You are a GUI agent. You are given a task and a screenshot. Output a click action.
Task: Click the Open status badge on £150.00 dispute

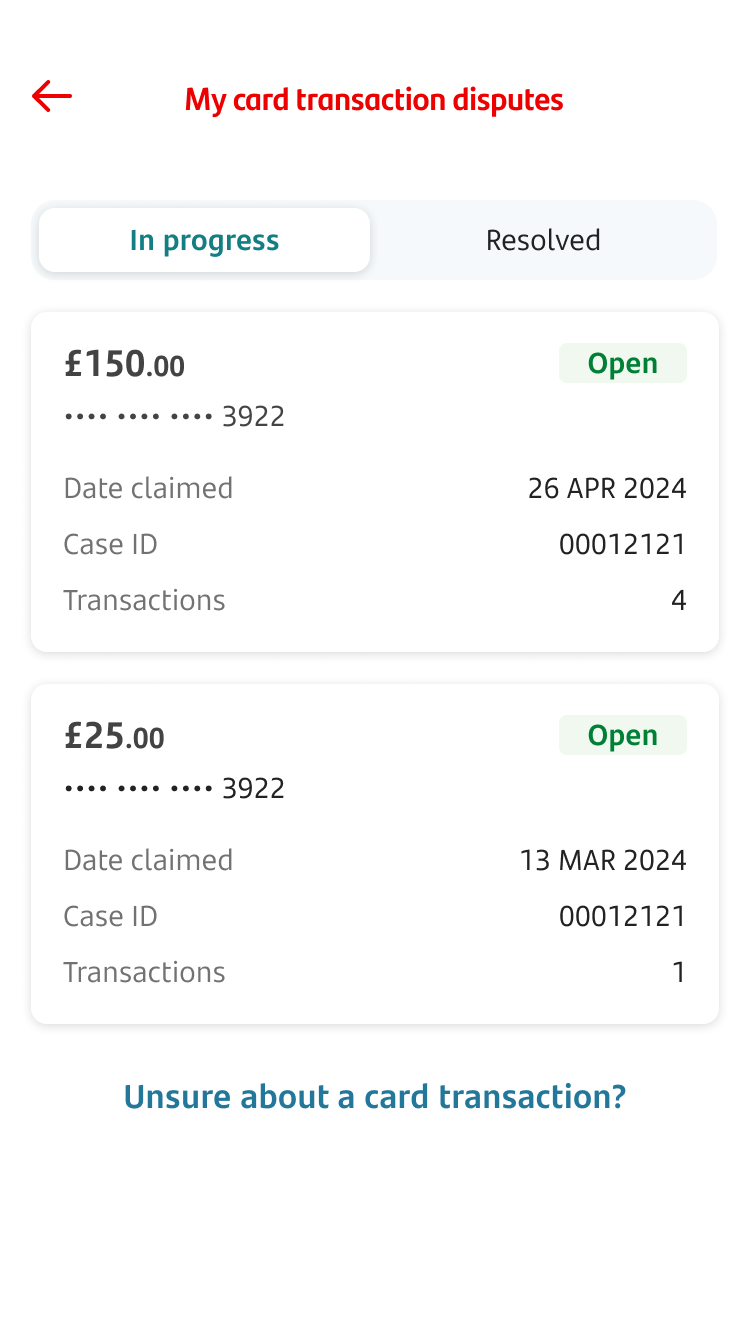622,363
